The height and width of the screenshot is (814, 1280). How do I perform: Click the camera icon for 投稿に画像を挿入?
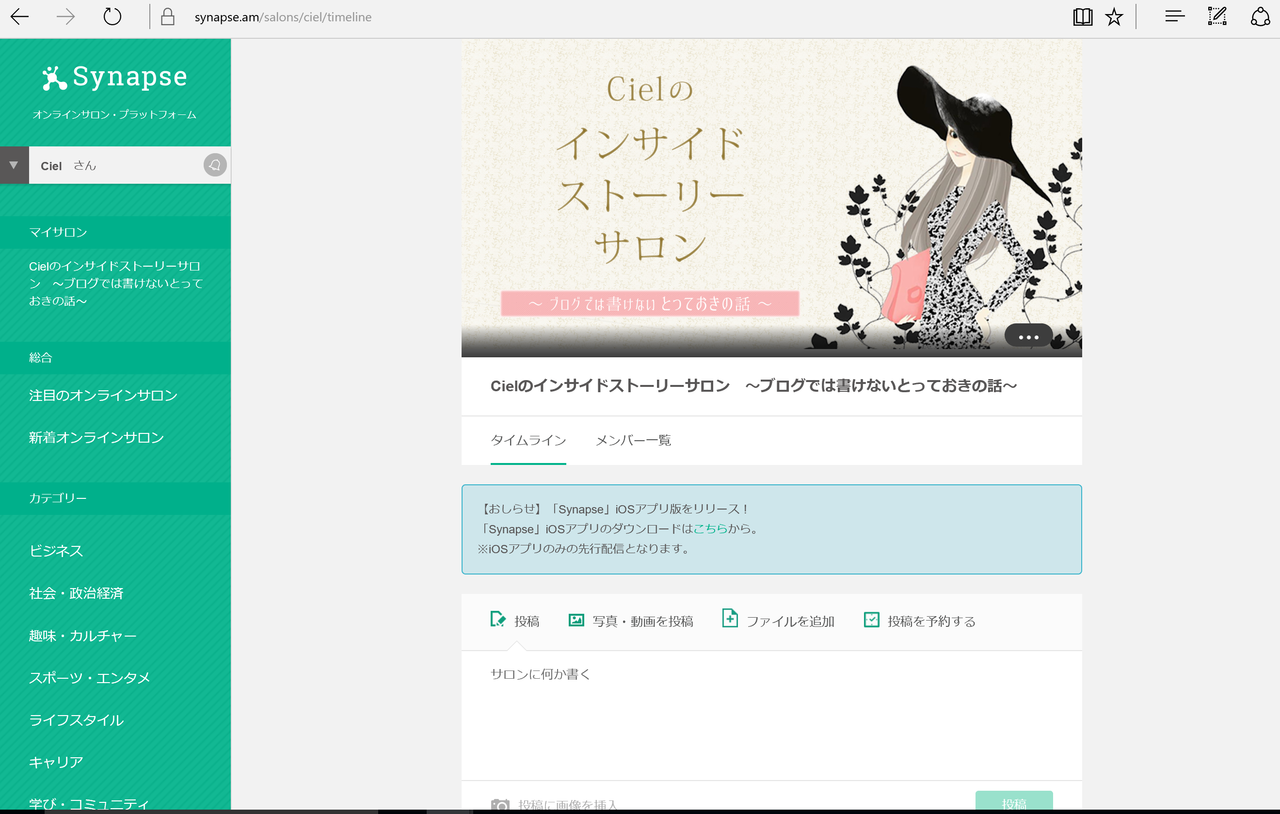[500, 805]
